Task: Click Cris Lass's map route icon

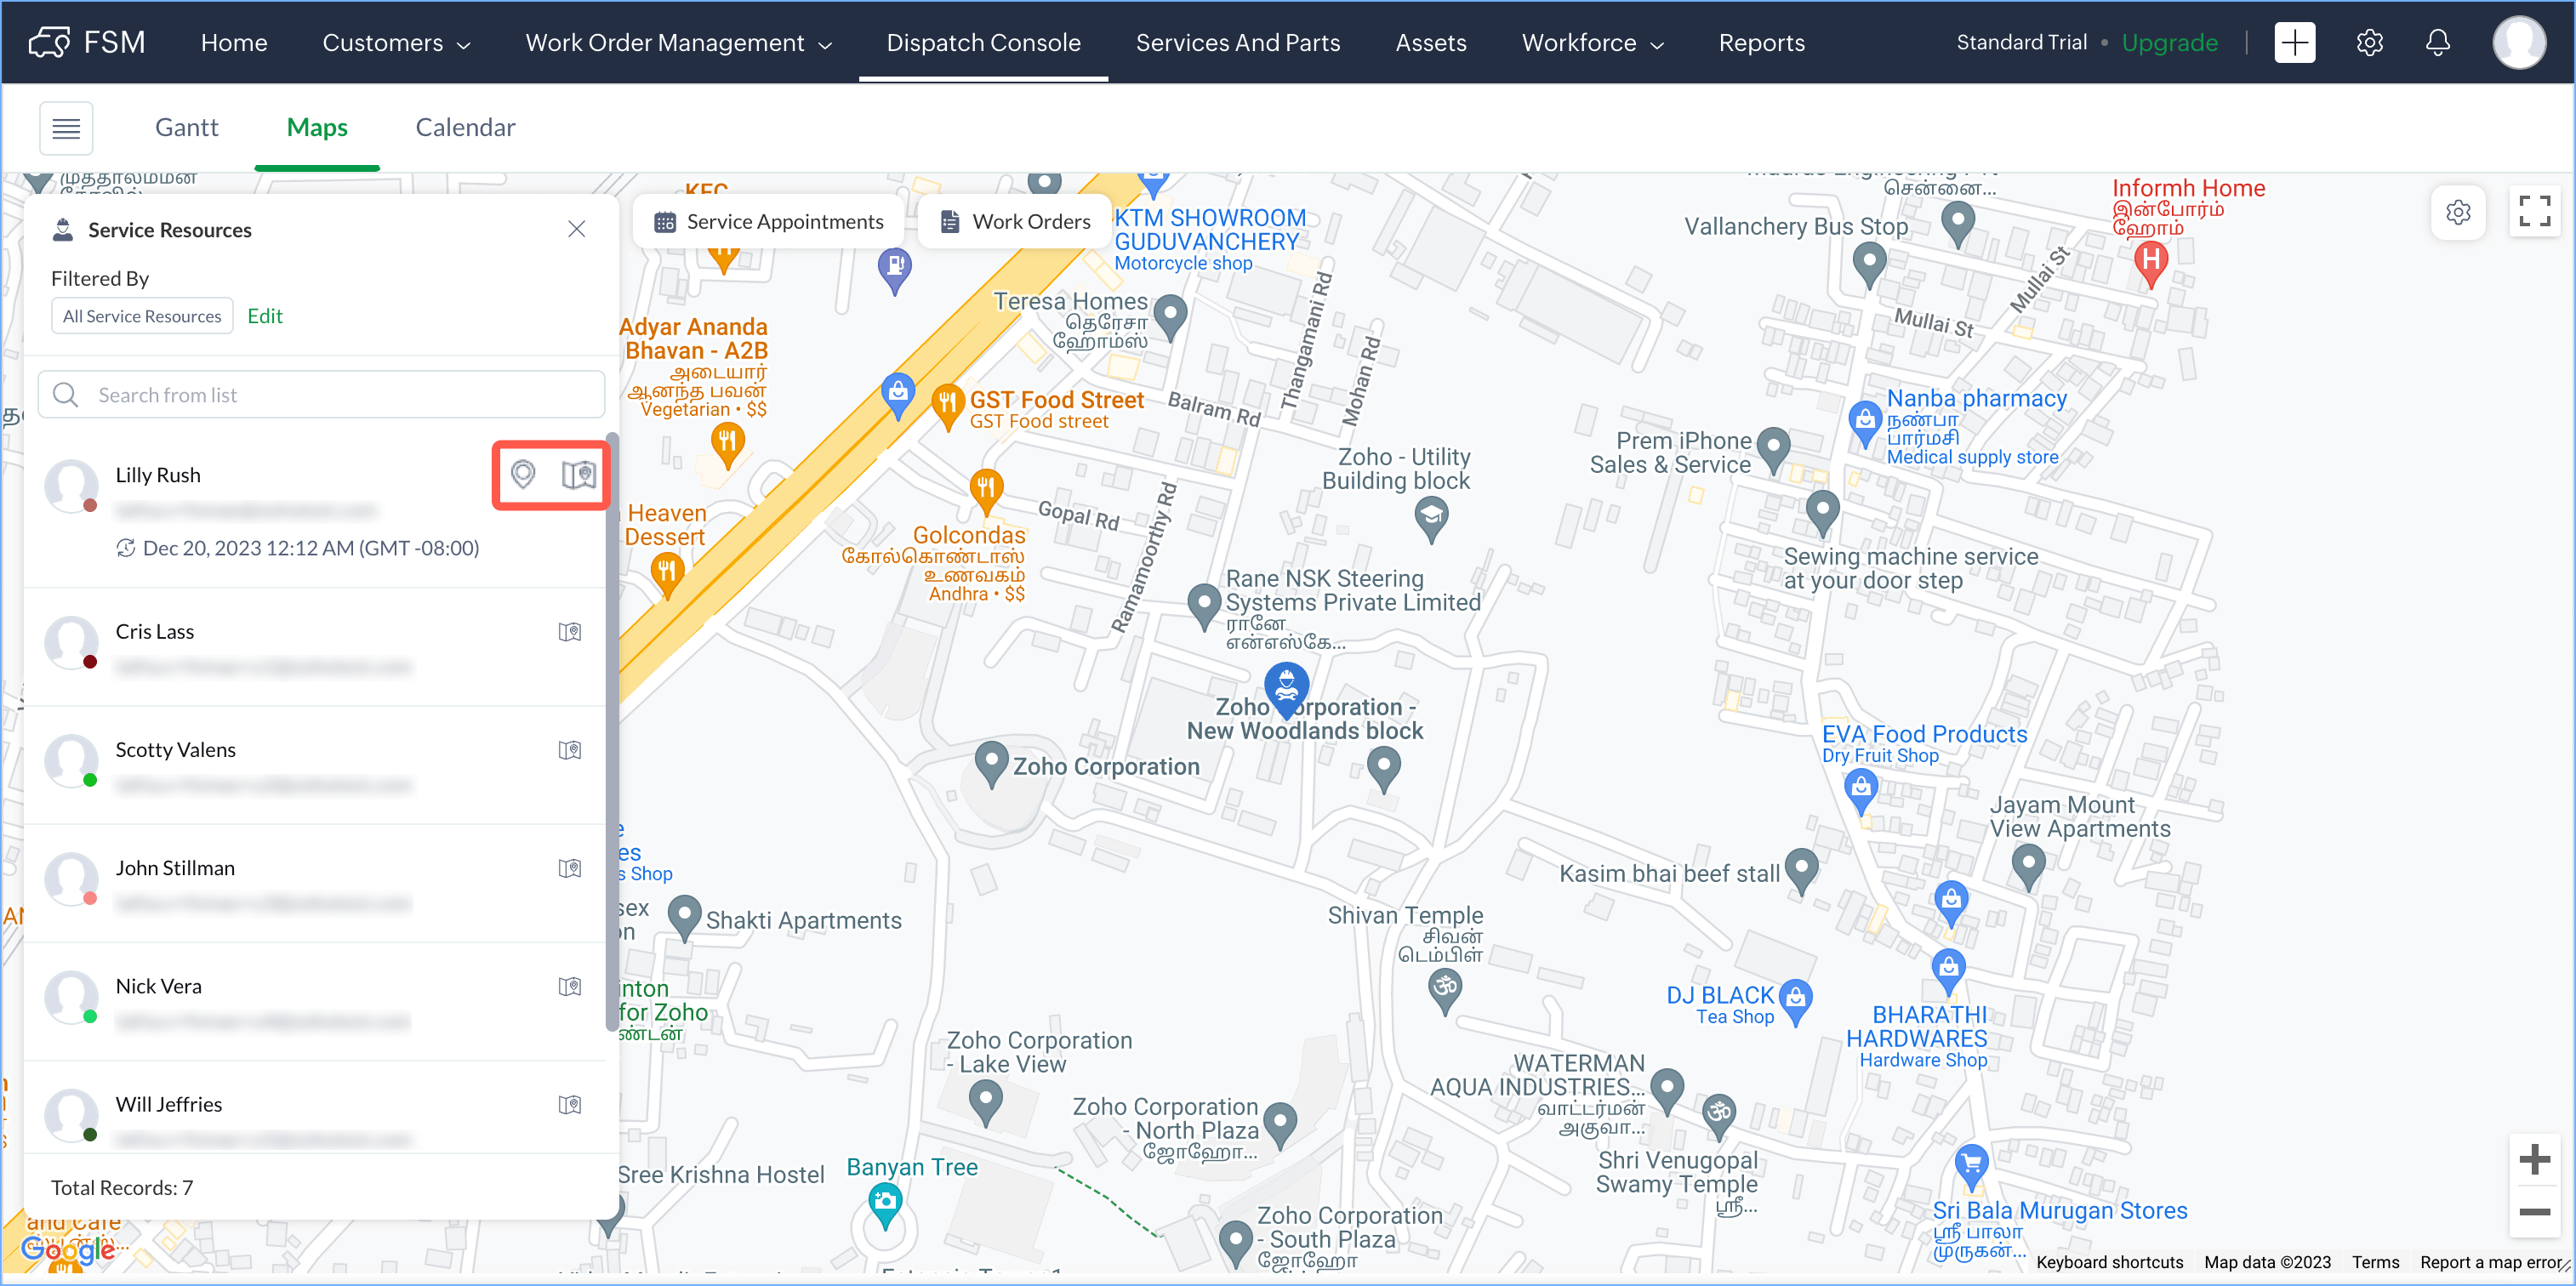Action: click(x=570, y=632)
